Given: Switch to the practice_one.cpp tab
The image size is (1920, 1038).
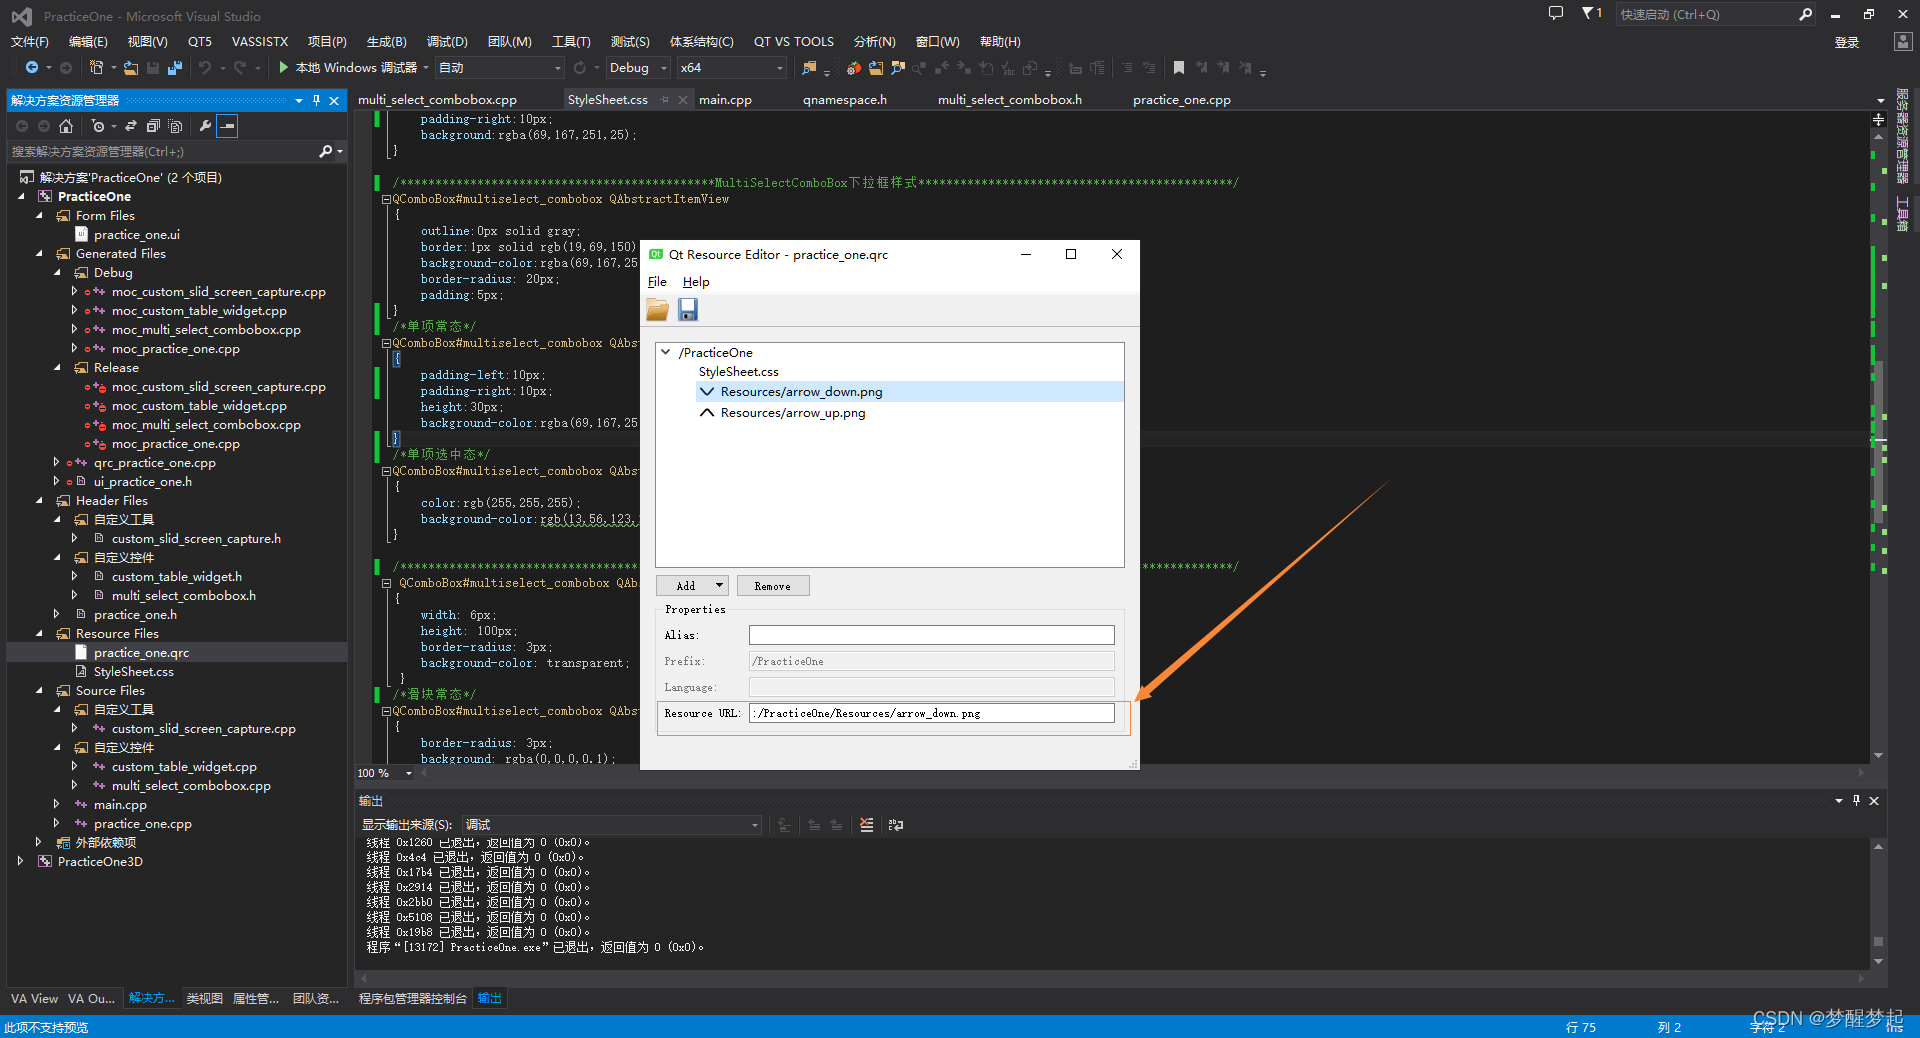Looking at the screenshot, I should click(1181, 100).
